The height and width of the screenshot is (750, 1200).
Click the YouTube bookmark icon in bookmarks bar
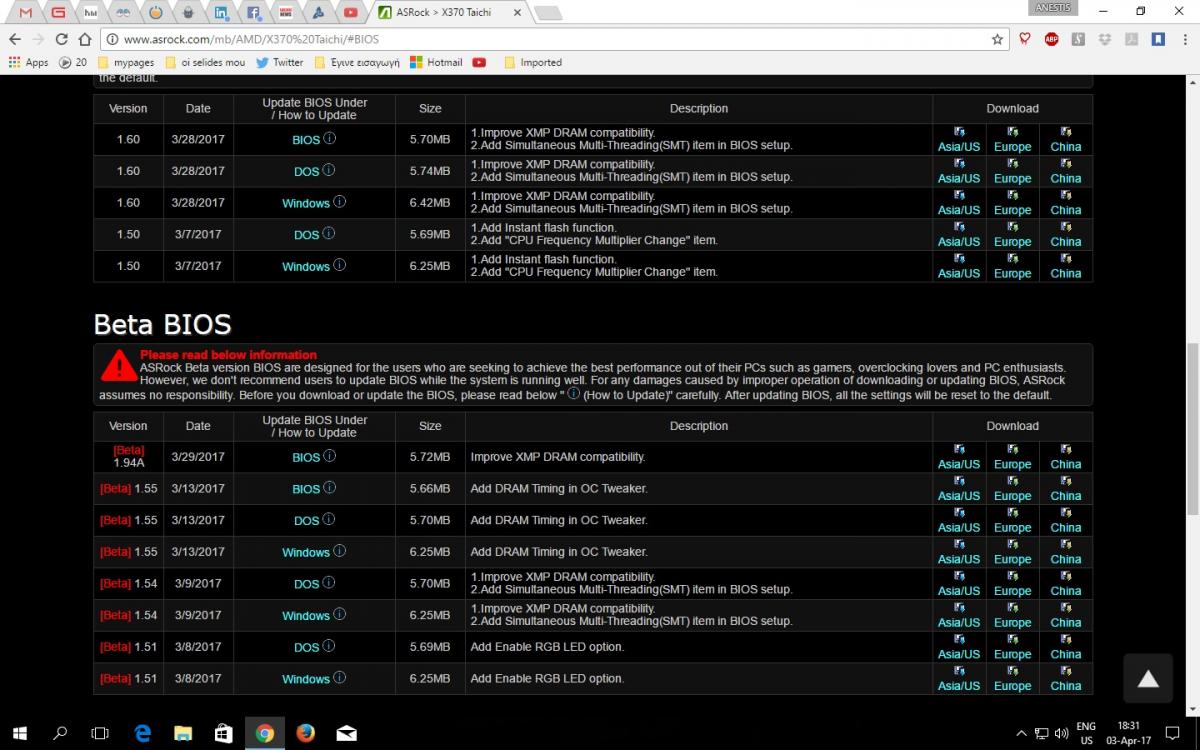(479, 62)
